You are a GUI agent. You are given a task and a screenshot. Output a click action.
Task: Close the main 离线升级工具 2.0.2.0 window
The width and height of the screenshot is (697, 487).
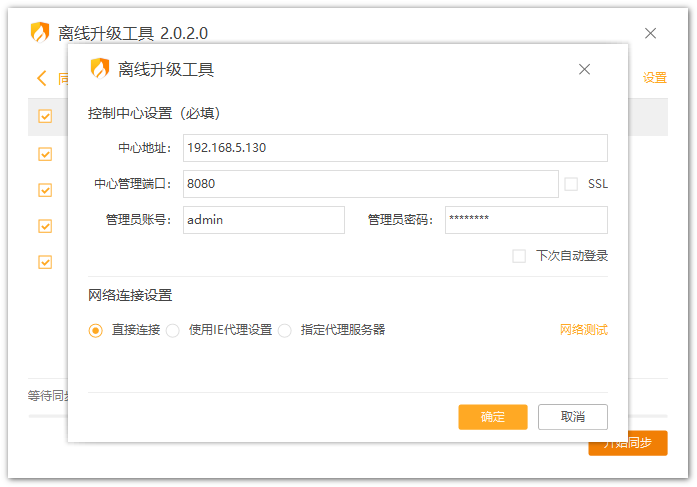coord(650,33)
